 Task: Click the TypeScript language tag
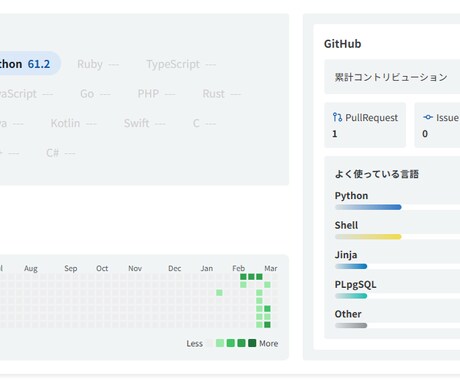click(x=181, y=64)
